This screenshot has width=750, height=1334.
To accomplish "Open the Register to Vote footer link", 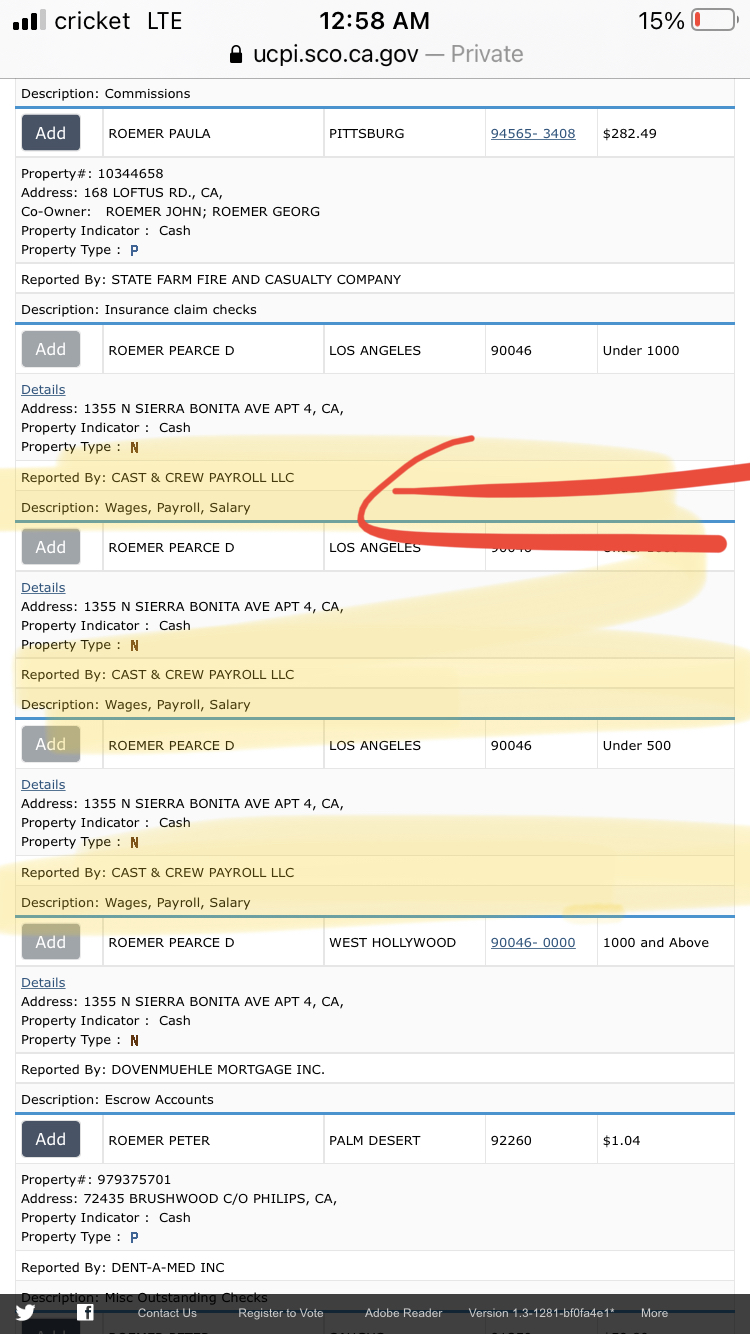I will pos(281,1313).
